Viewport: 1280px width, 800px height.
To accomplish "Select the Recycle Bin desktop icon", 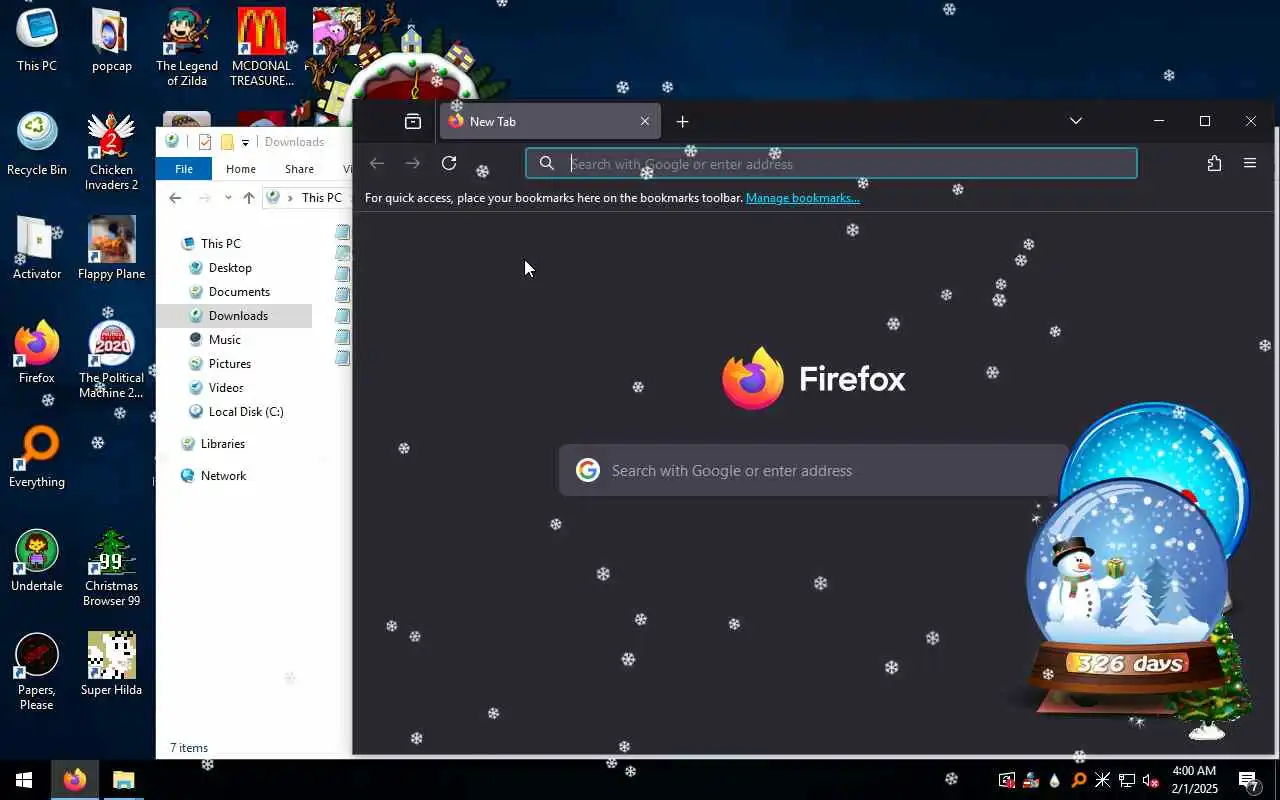I will 37,144.
